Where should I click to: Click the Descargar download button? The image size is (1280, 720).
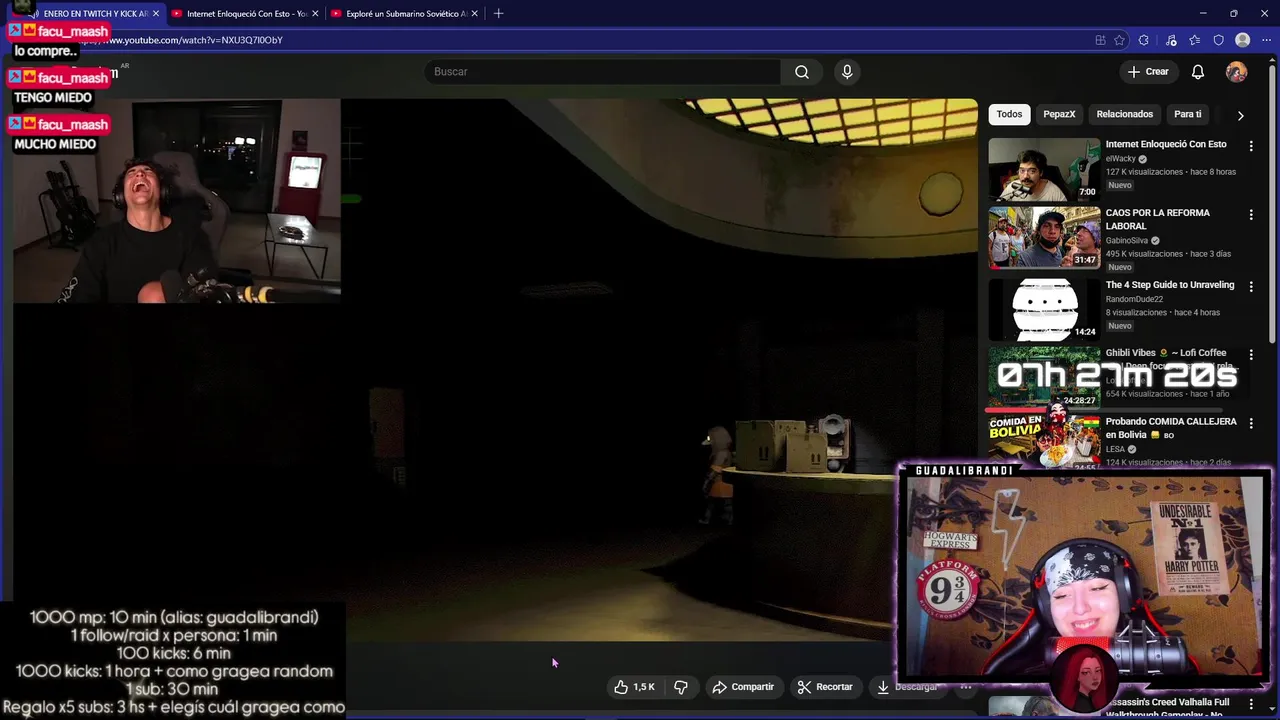(x=908, y=687)
